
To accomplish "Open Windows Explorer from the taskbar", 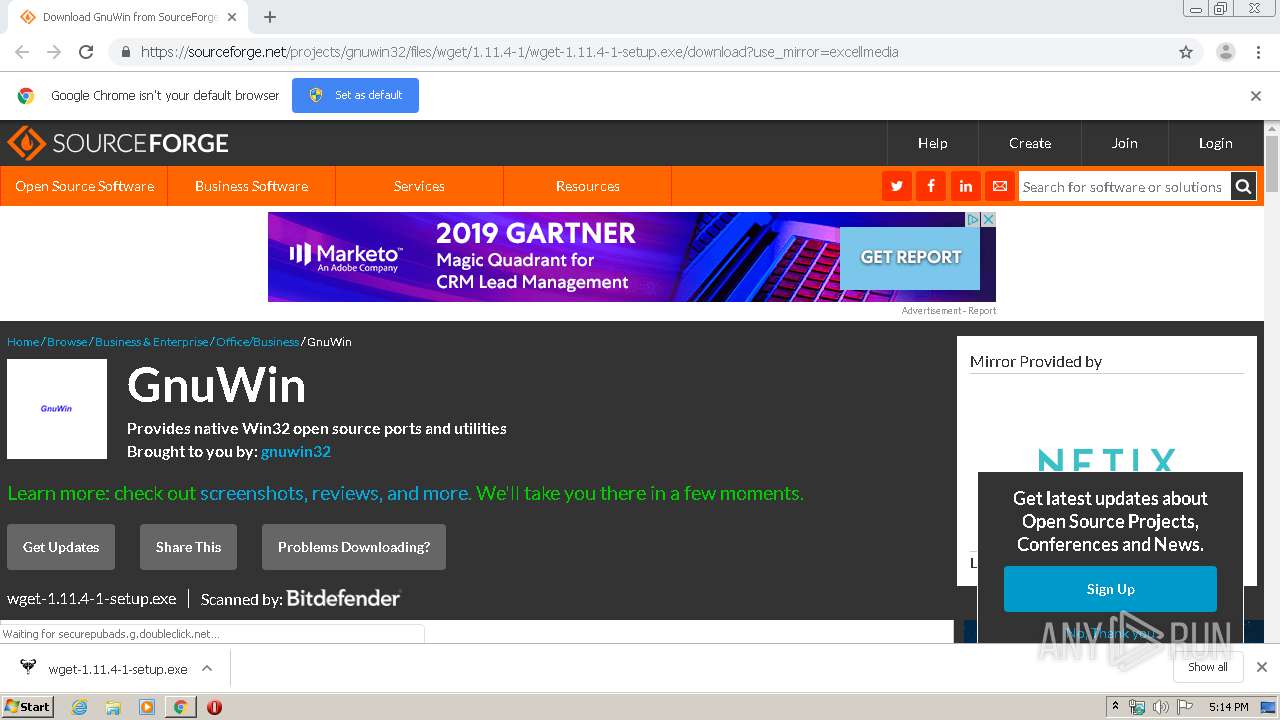I will click(113, 707).
